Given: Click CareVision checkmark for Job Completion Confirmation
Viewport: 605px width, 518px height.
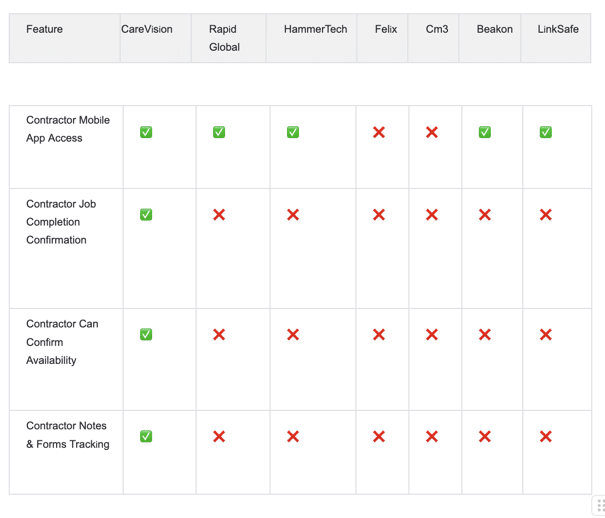Looking at the screenshot, I should (146, 214).
